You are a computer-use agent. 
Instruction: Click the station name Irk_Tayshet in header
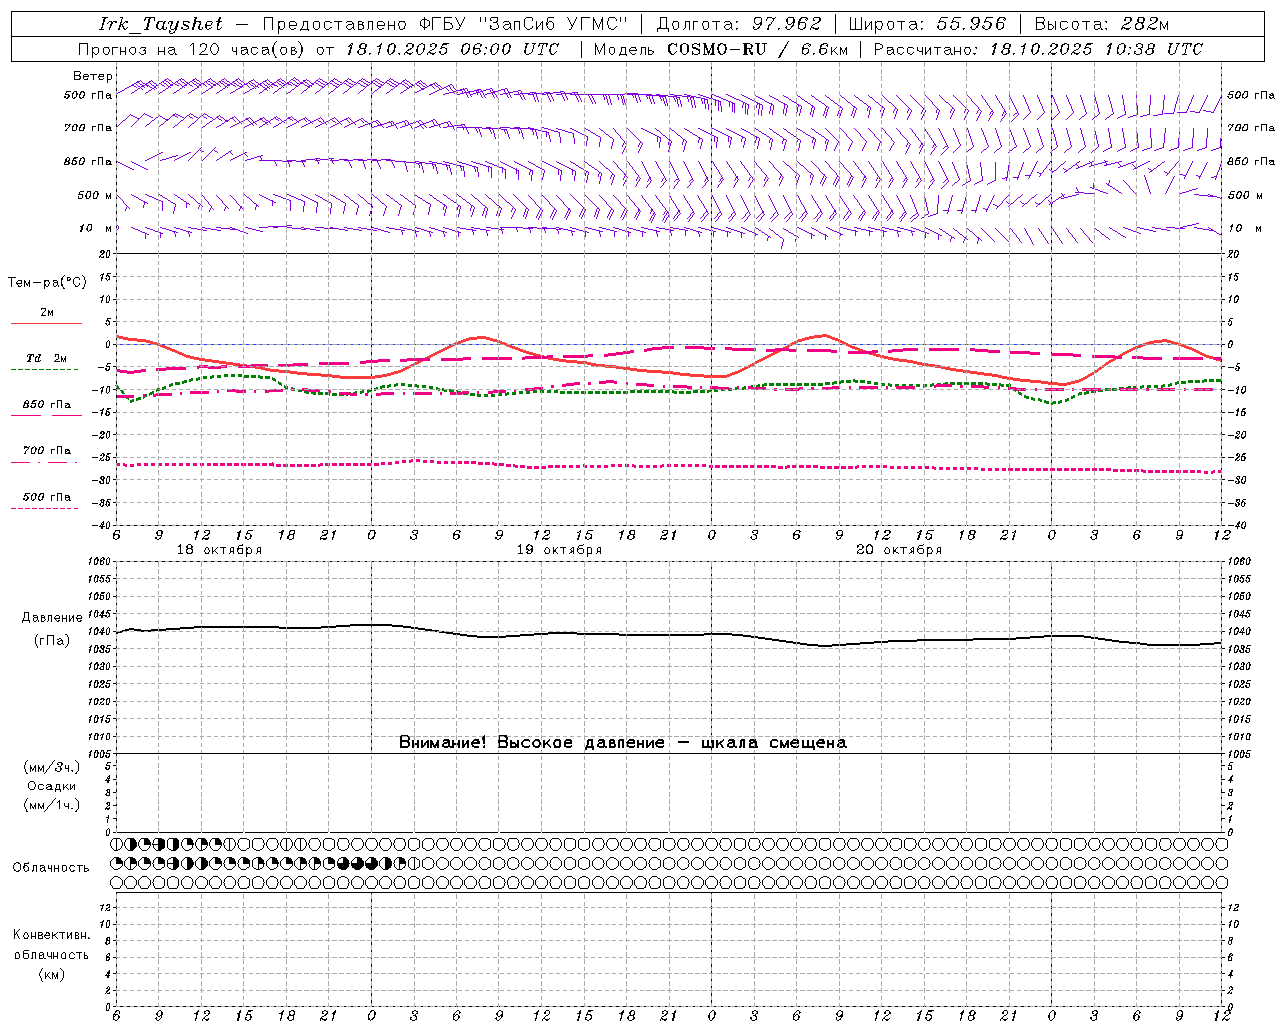(161, 24)
